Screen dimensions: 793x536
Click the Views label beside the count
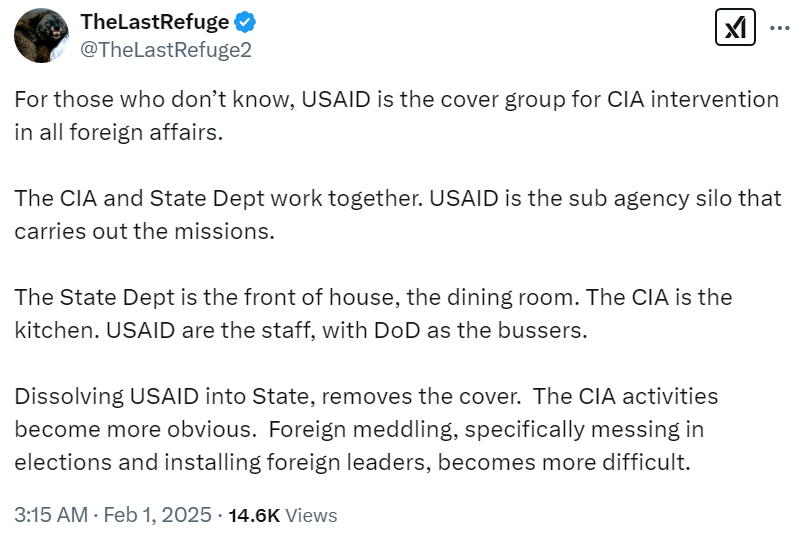pyautogui.click(x=311, y=516)
